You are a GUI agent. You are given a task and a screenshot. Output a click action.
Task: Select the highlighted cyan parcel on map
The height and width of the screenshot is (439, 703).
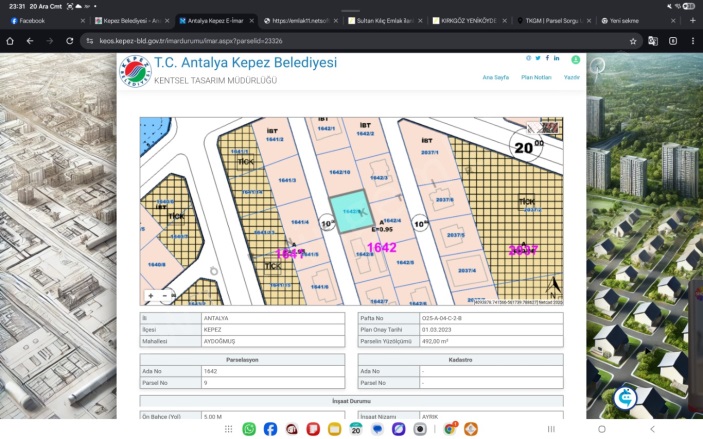coord(350,214)
